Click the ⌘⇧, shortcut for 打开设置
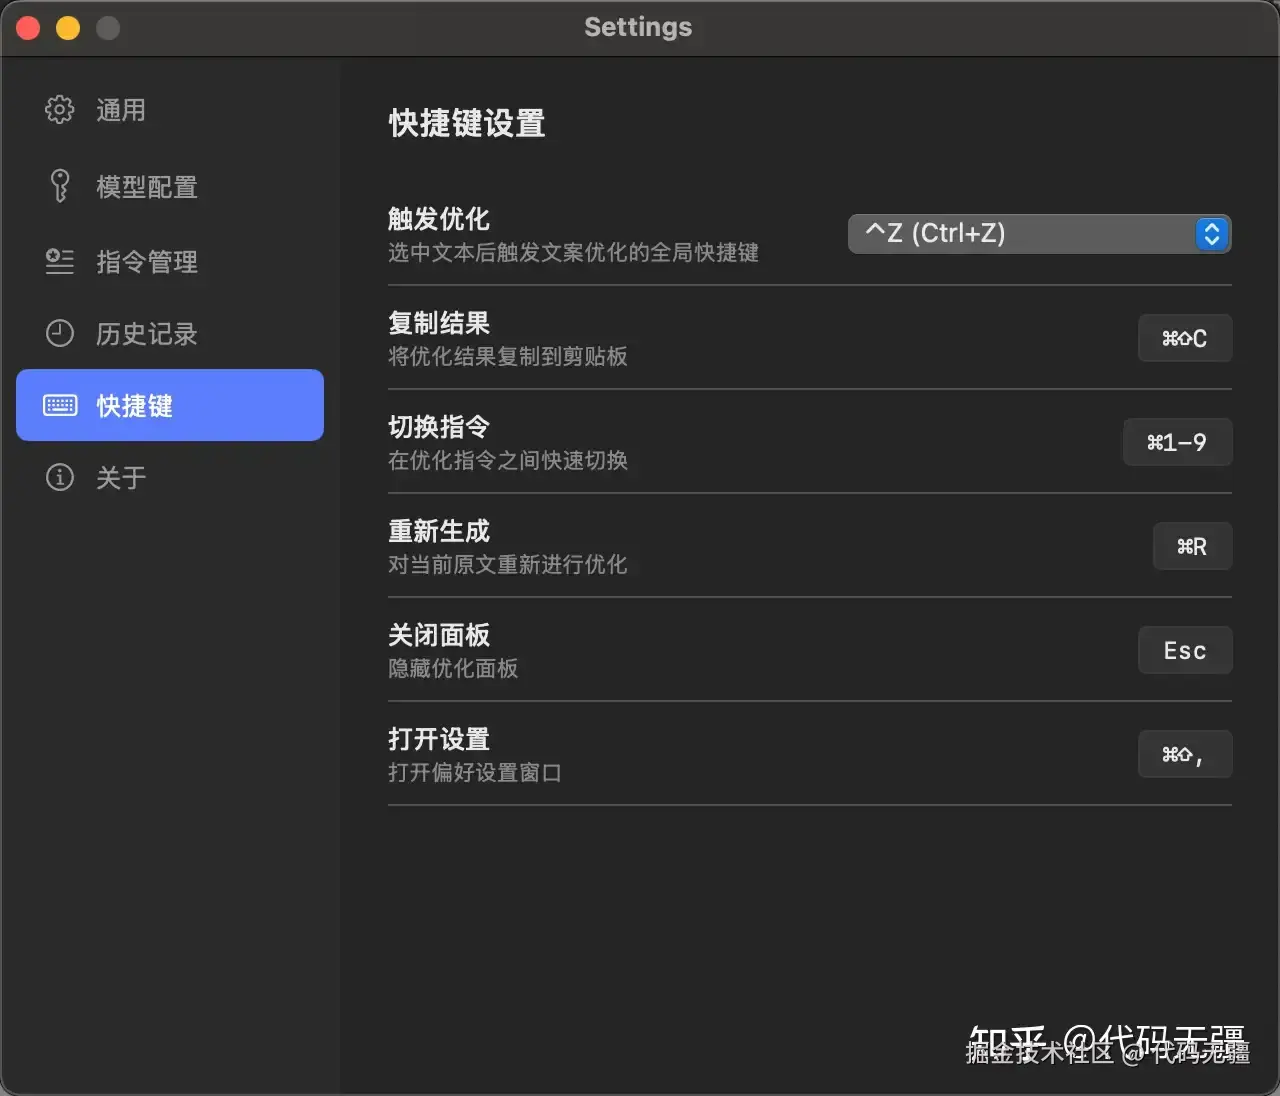 point(1185,754)
